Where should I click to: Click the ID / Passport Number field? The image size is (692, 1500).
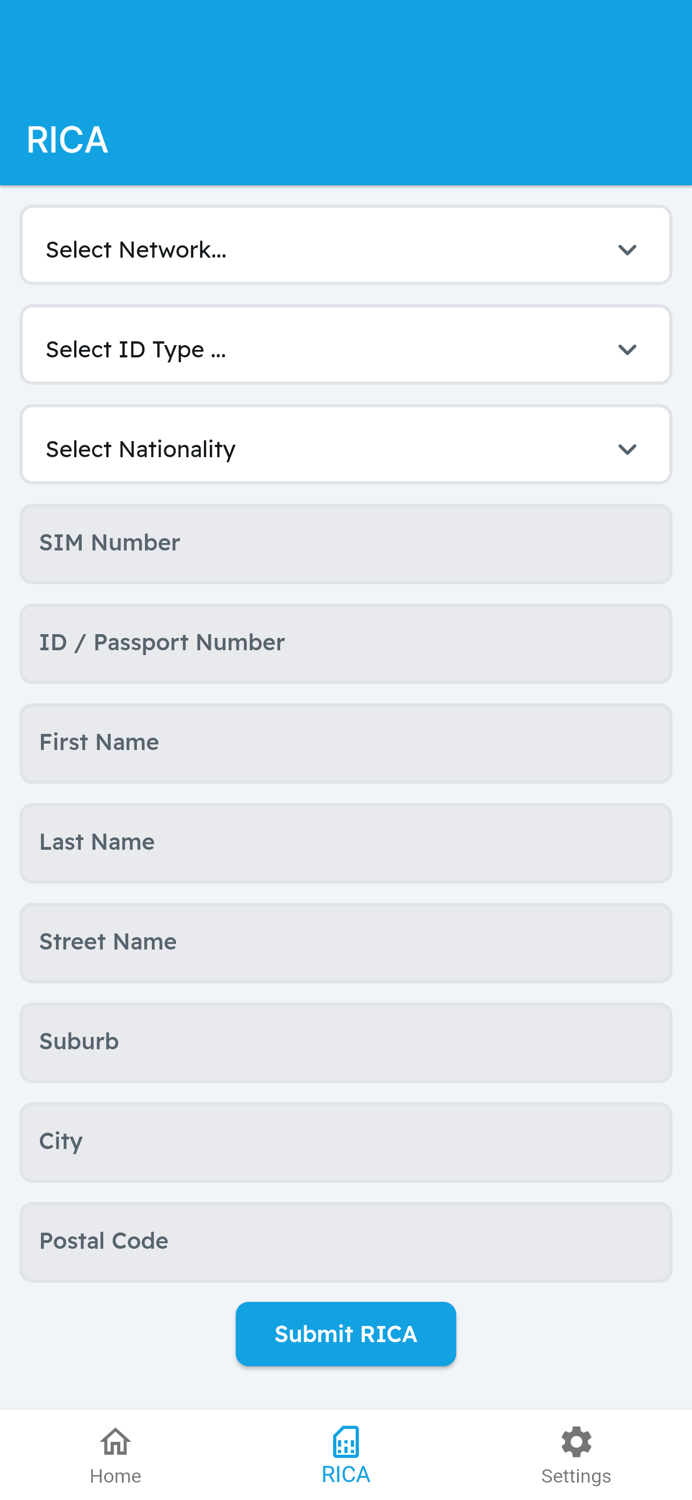[x=346, y=644]
